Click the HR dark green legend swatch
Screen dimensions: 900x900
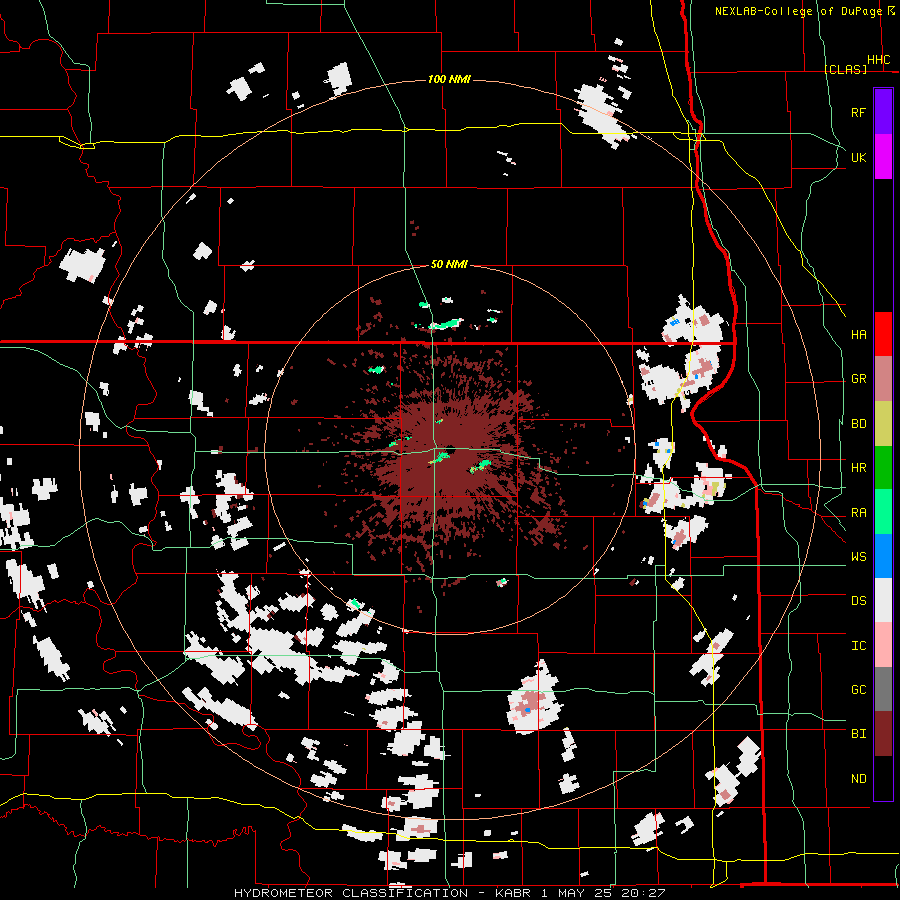click(883, 467)
